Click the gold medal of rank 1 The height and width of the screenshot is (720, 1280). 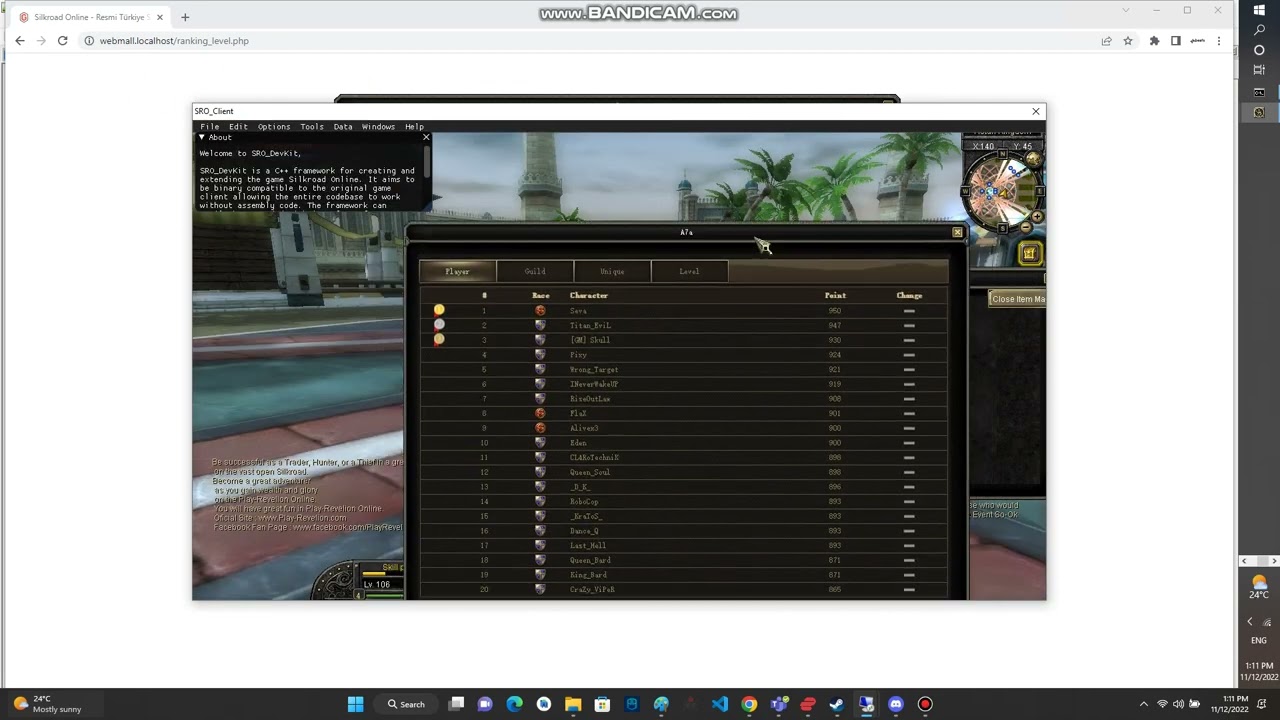pos(439,310)
